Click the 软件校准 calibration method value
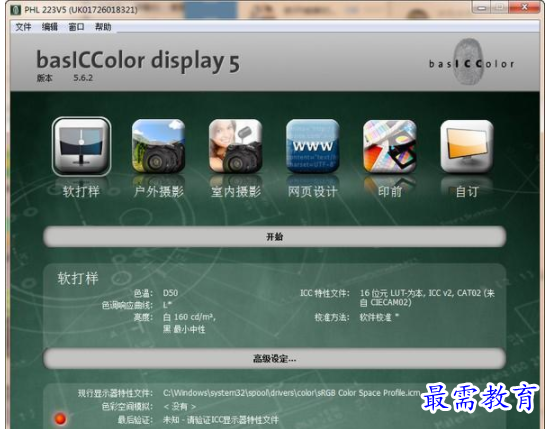545x429 pixels. click(379, 317)
